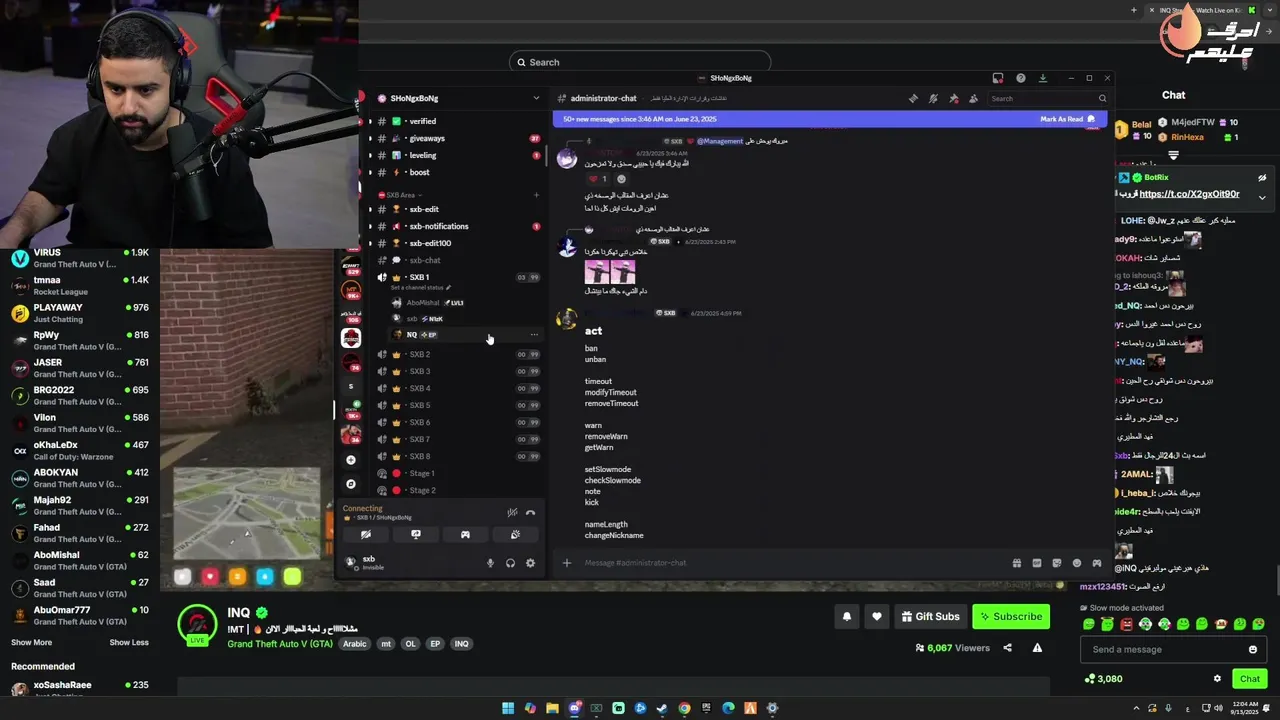1280x720 pixels.
Task: Add a server with plus icon
Action: (350, 460)
